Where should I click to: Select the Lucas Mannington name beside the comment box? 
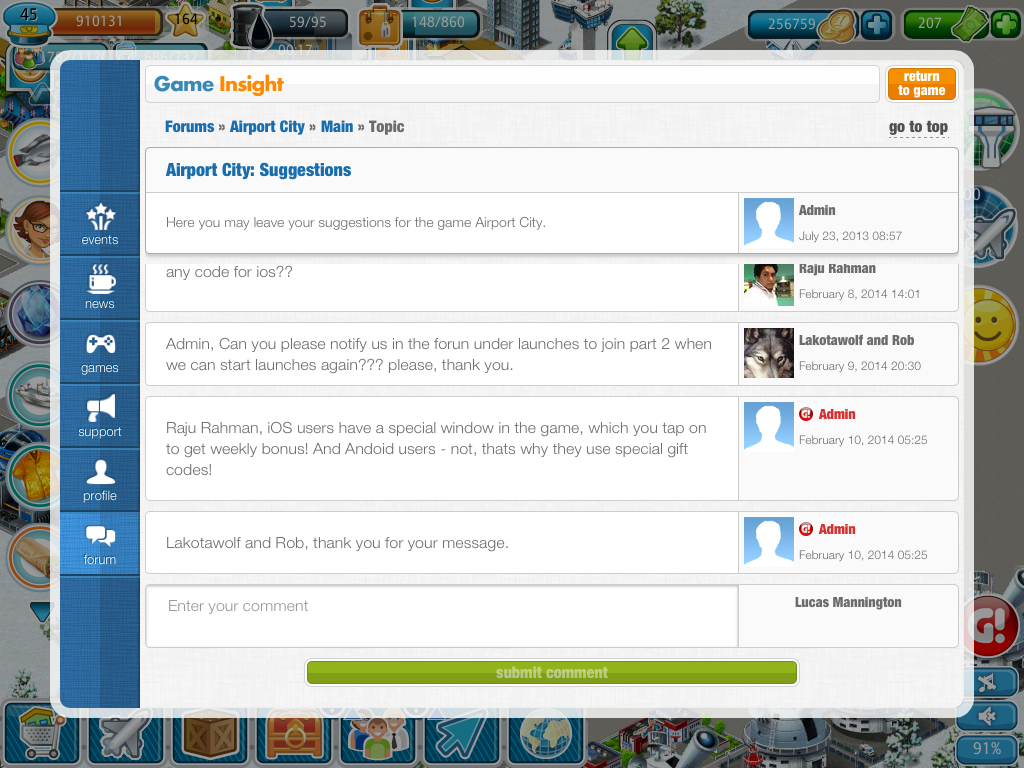(x=848, y=602)
